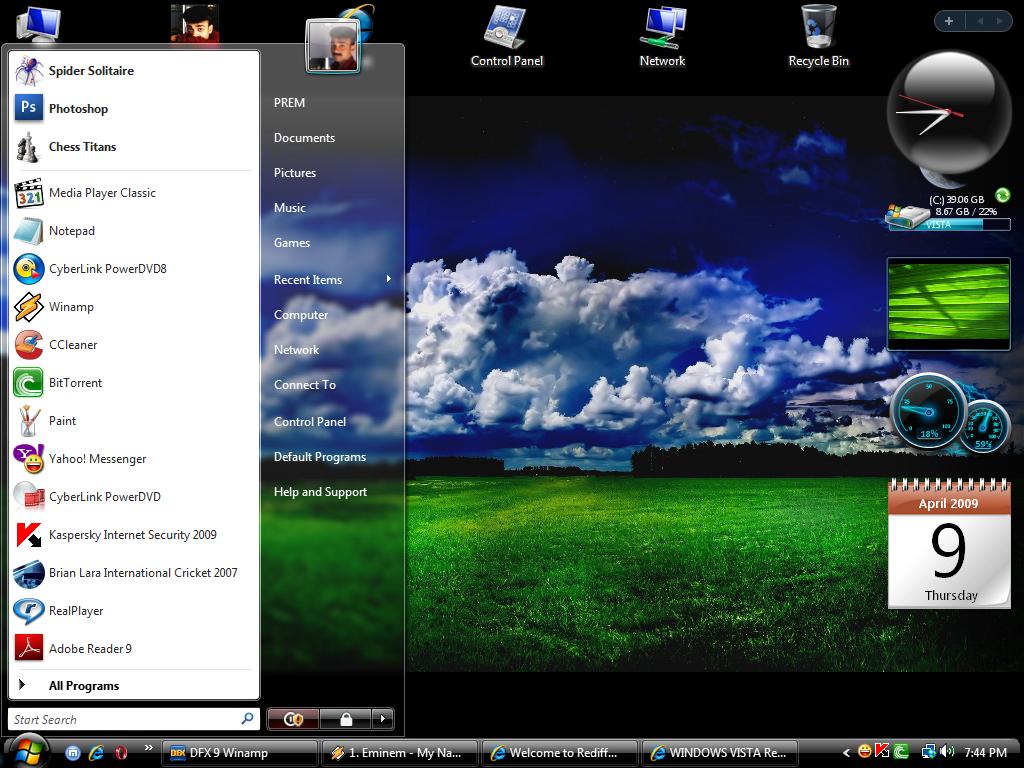The image size is (1024, 768).
Task: Launch Paint
Action: 134,421
